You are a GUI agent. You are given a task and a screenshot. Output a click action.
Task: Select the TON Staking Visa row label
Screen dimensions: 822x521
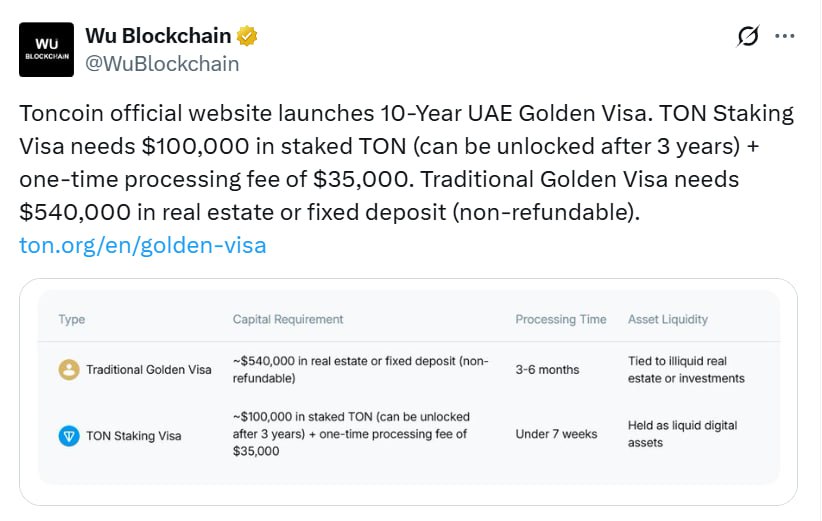(134, 435)
